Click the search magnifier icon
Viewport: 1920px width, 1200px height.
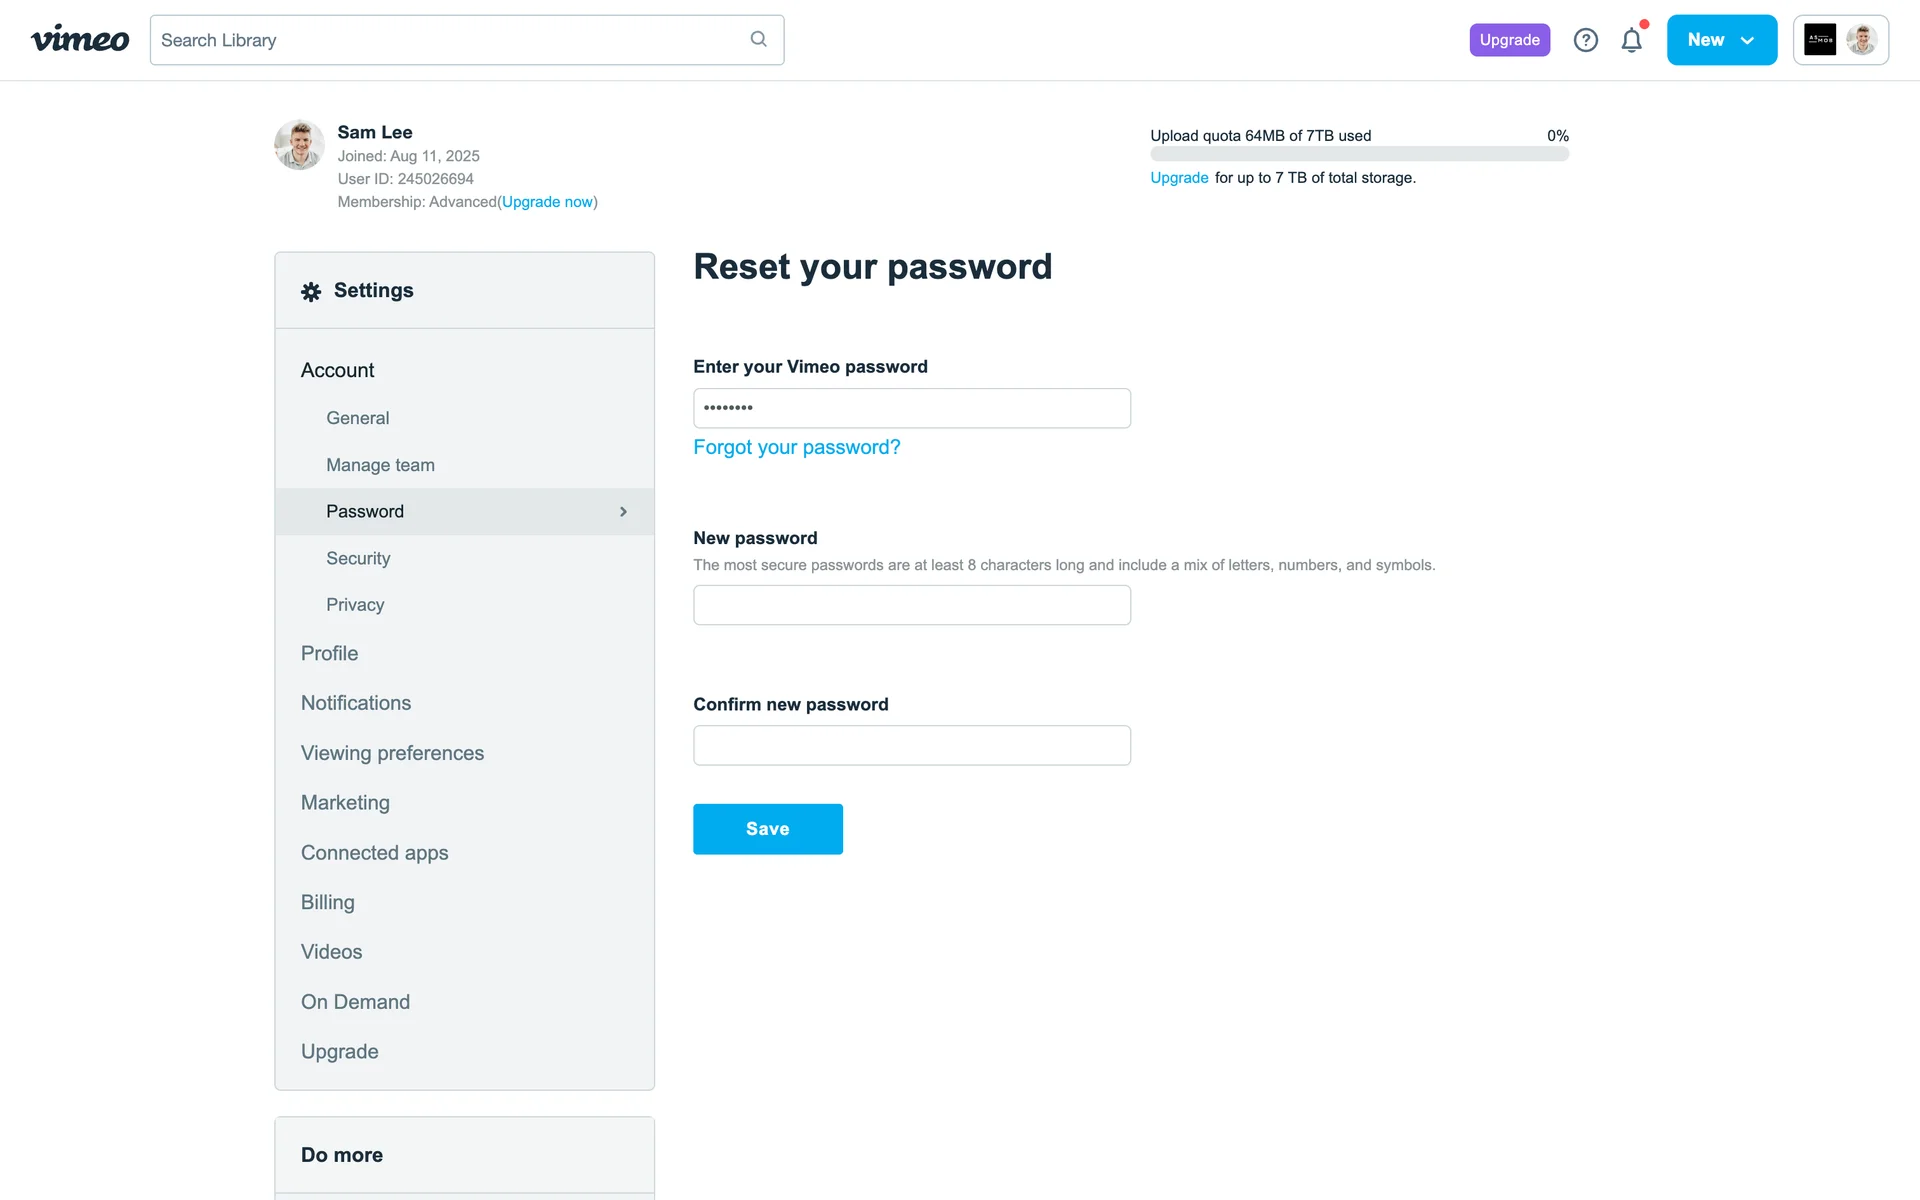pos(758,39)
